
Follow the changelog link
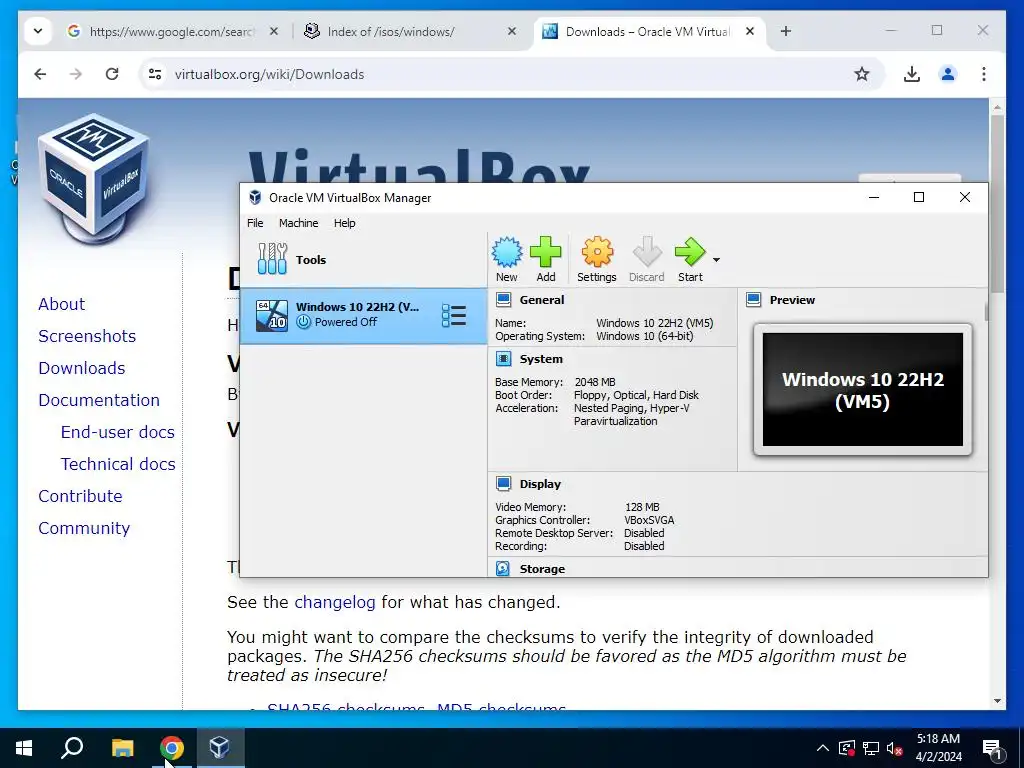[334, 602]
